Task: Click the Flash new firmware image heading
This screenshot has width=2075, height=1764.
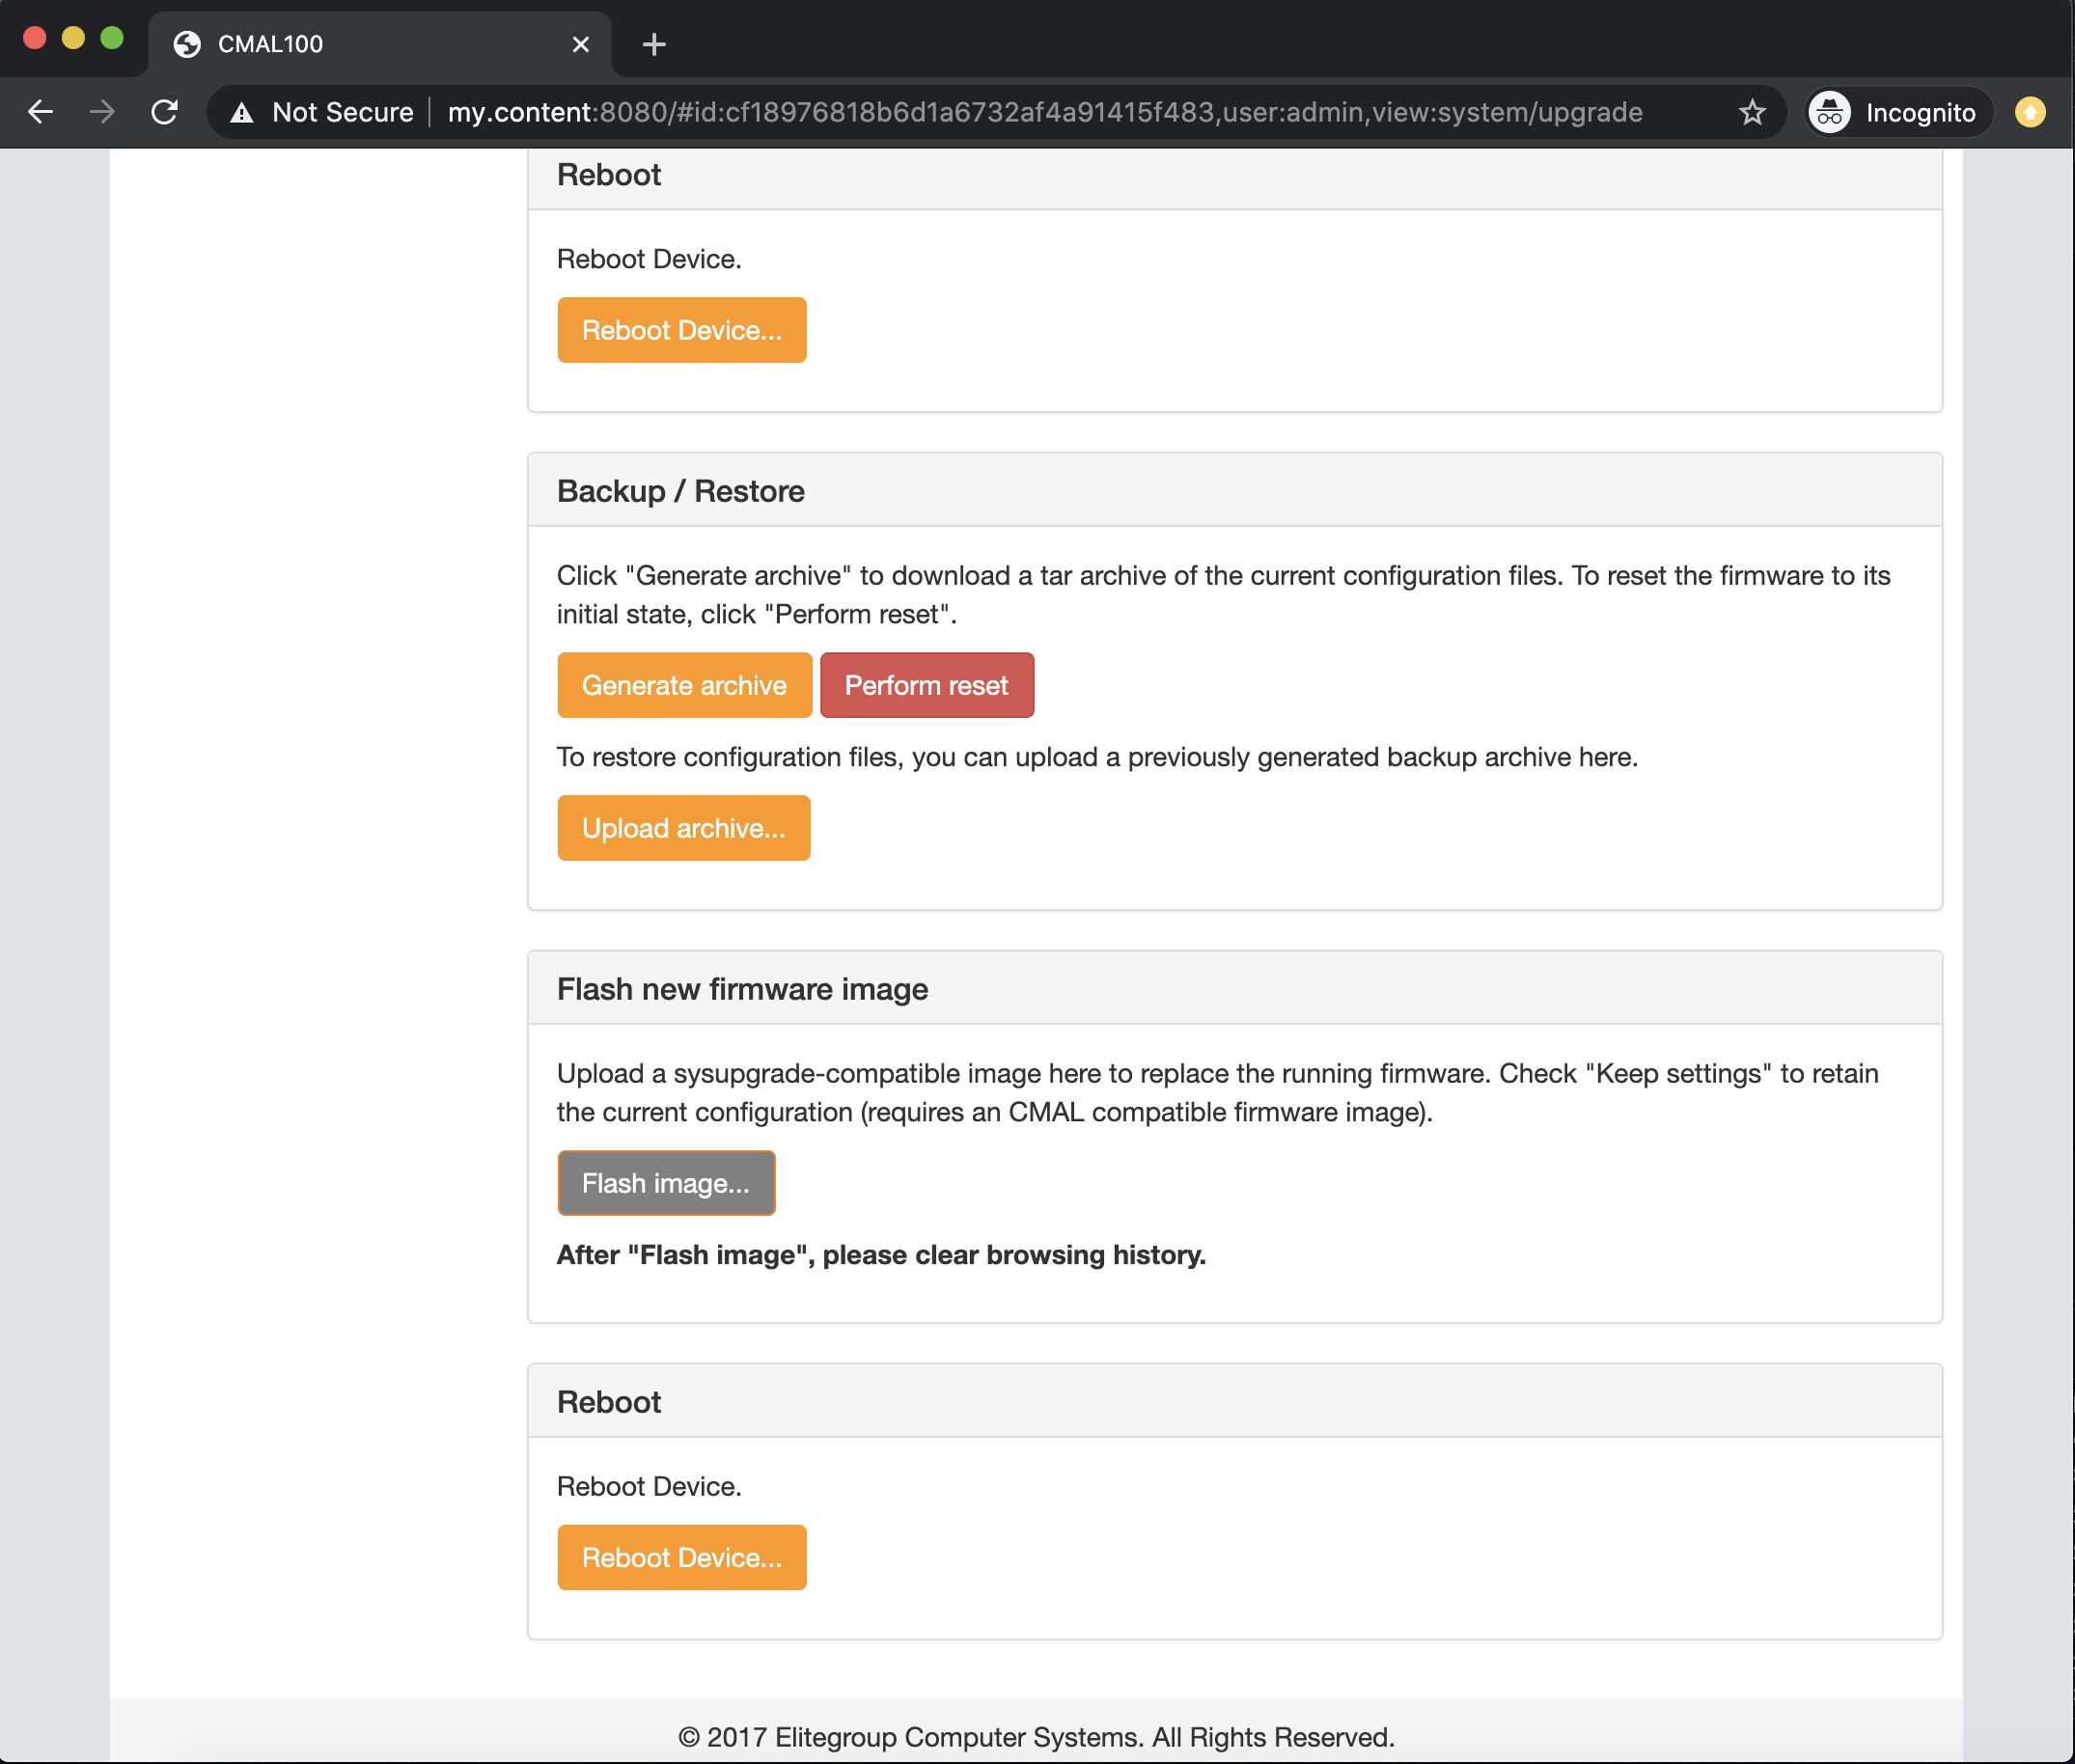Action: (x=742, y=989)
